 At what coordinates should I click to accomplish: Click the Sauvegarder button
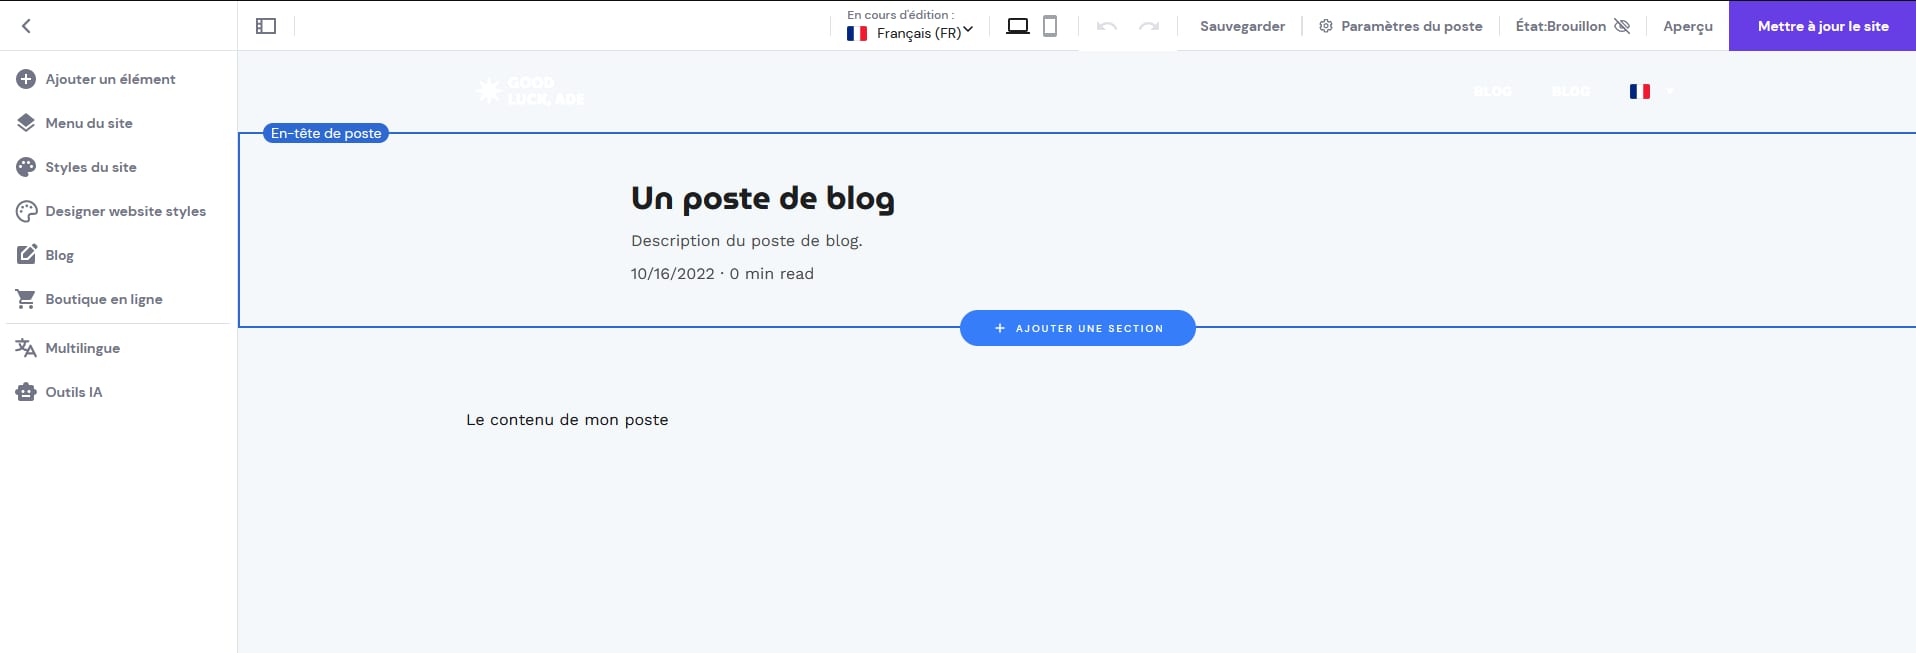pyautogui.click(x=1242, y=26)
